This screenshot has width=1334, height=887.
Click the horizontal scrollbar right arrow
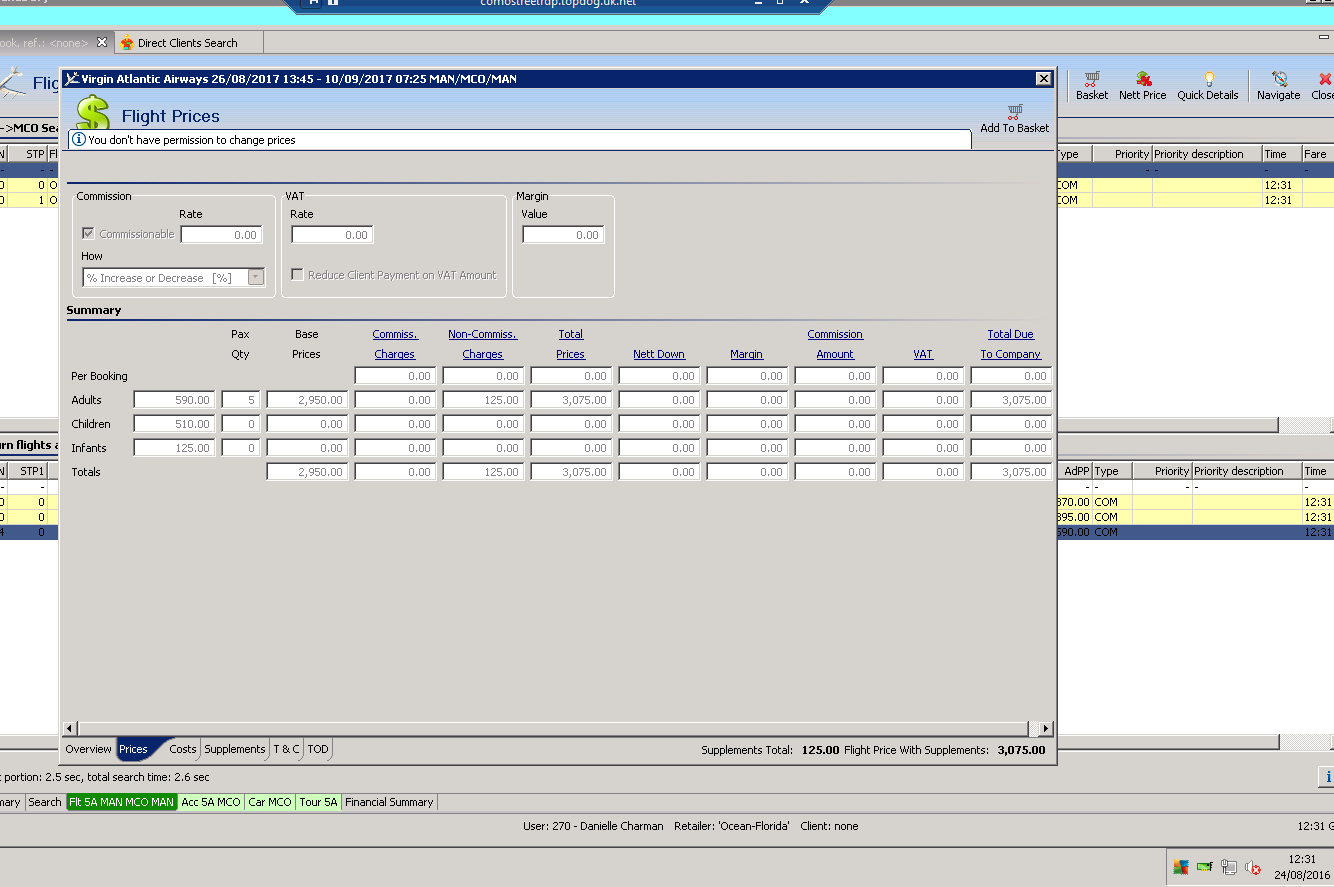pyautogui.click(x=1046, y=729)
